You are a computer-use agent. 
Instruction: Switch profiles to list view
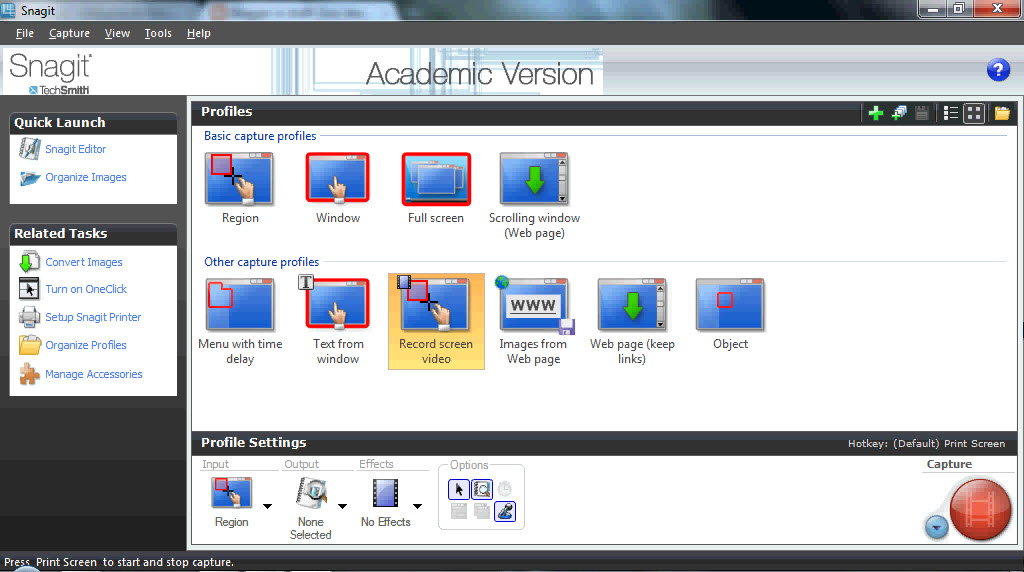(x=951, y=113)
